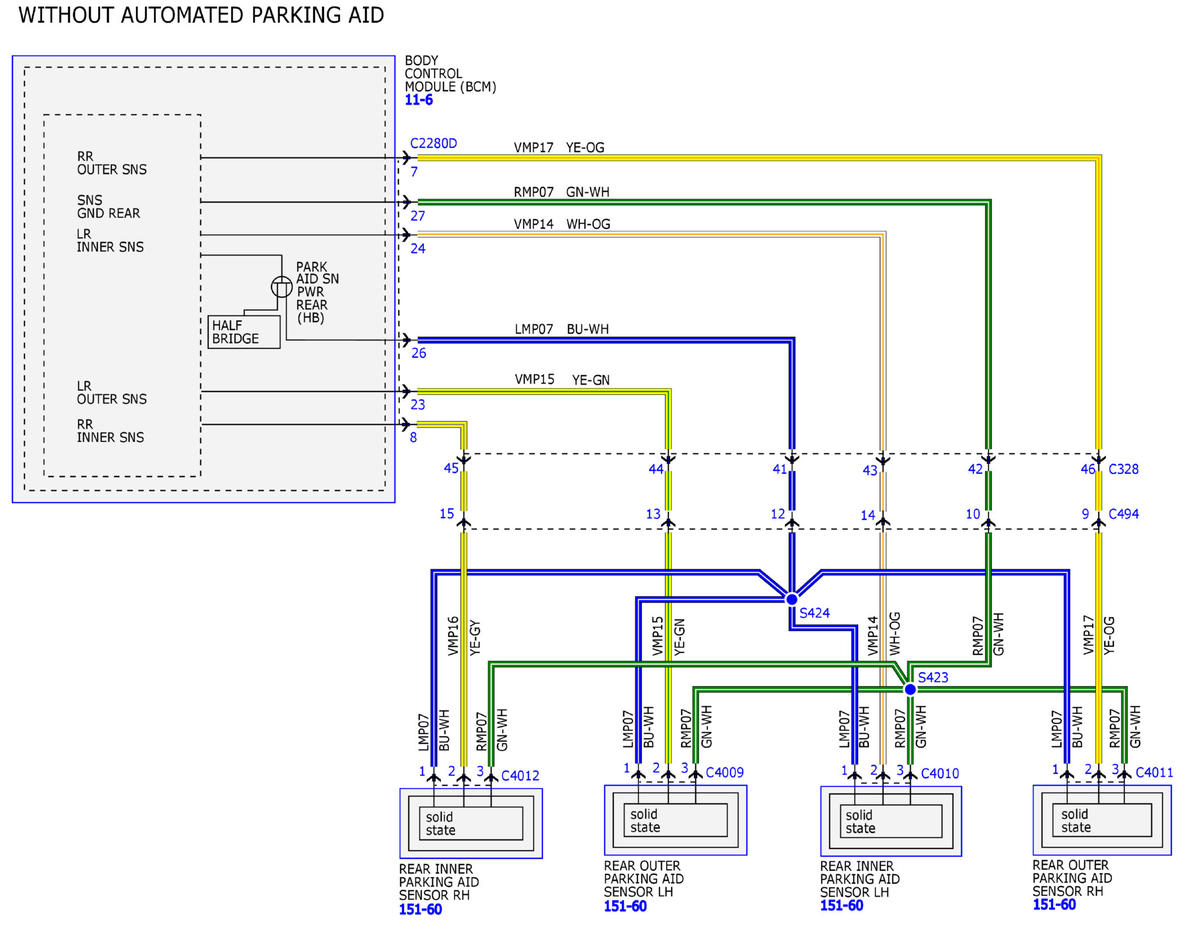1200x927 pixels.
Task: Click the vertical 'VMP16' circuit label
Action: (452, 636)
